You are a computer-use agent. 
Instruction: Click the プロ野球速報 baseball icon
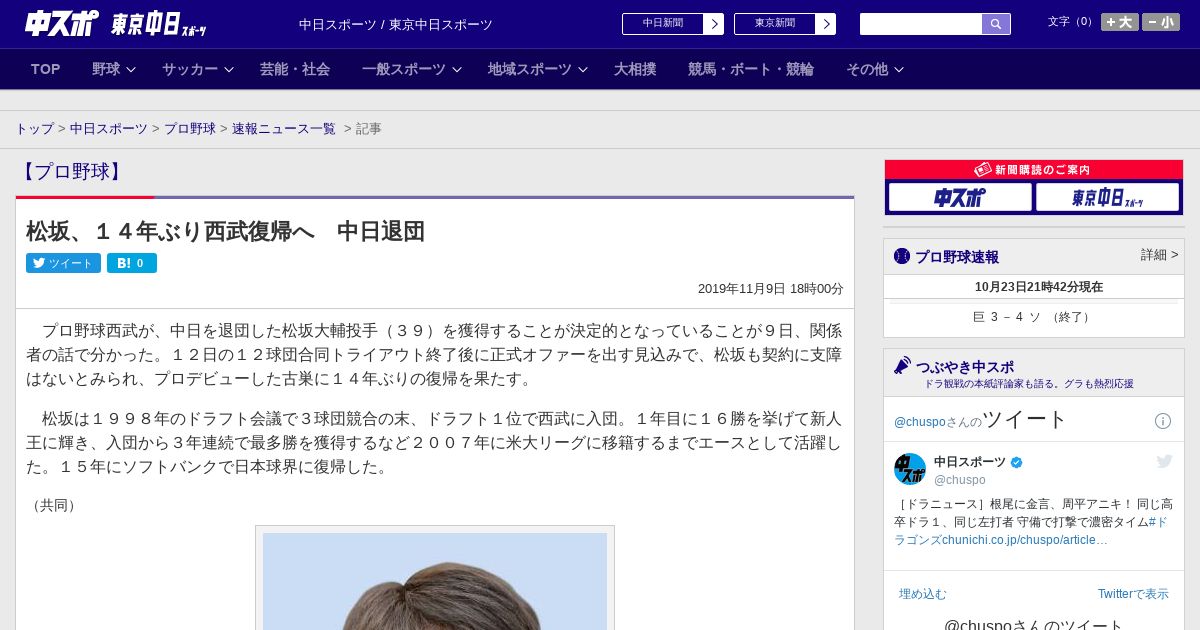point(902,256)
